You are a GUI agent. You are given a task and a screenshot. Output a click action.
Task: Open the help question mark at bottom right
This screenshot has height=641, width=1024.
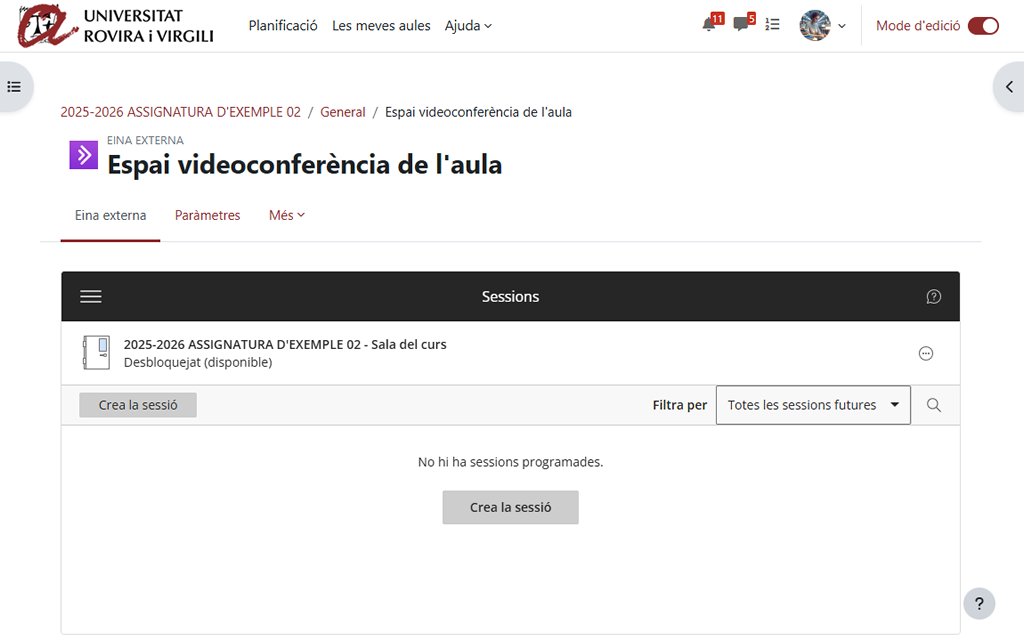pyautogui.click(x=979, y=603)
